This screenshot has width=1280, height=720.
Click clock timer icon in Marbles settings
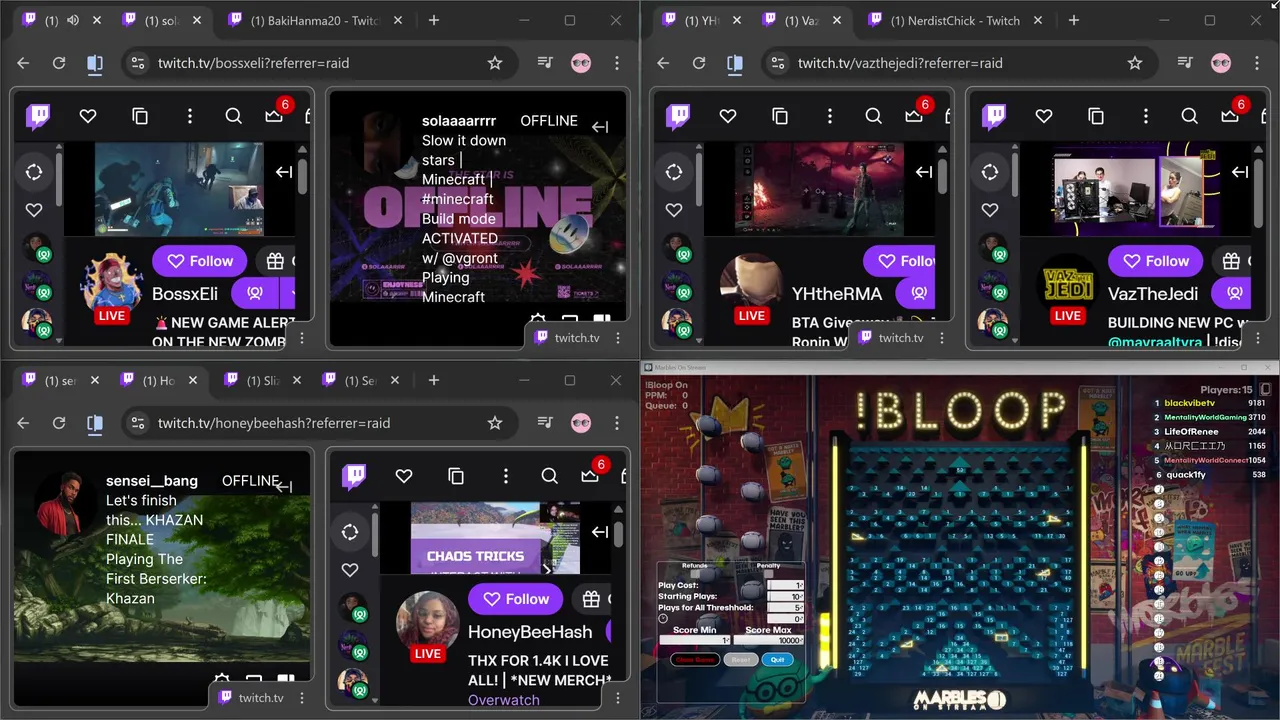click(x=663, y=618)
